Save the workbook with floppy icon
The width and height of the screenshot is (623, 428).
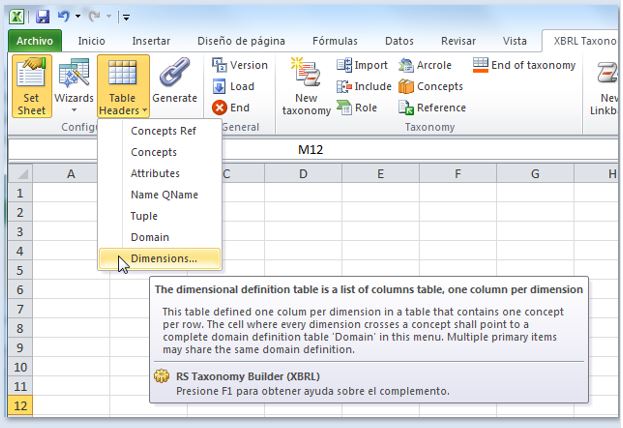[x=43, y=17]
